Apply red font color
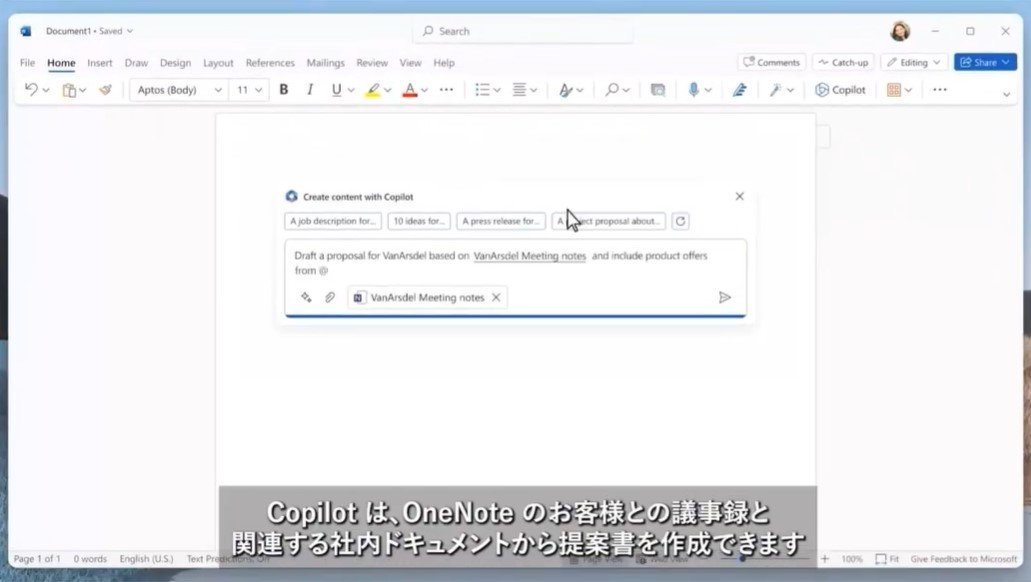The width and height of the screenshot is (1031, 582). tap(410, 90)
